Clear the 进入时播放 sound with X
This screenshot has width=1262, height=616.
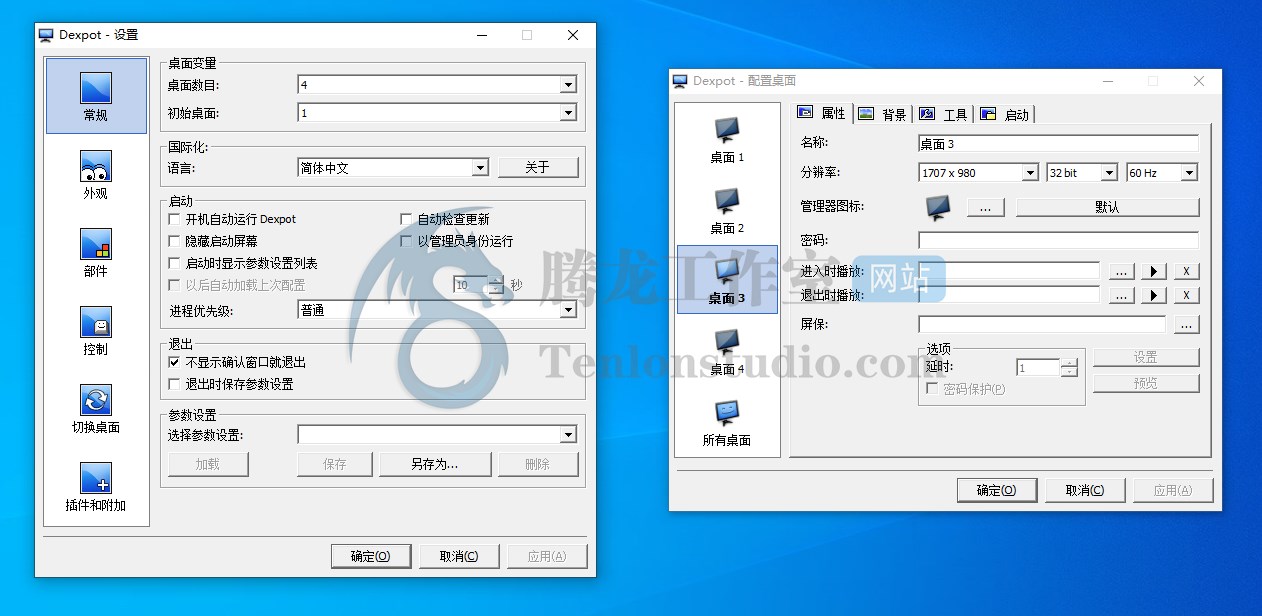[1186, 271]
